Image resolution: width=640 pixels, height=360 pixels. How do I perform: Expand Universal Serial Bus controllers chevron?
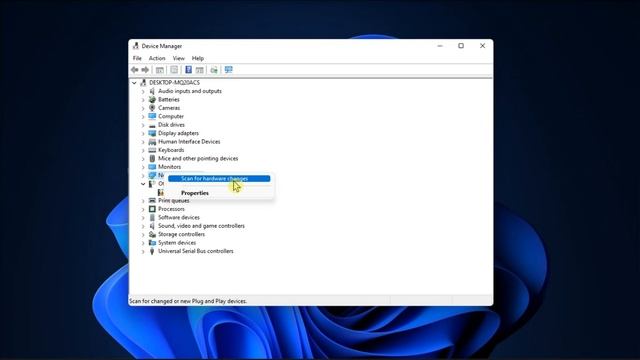(x=143, y=251)
